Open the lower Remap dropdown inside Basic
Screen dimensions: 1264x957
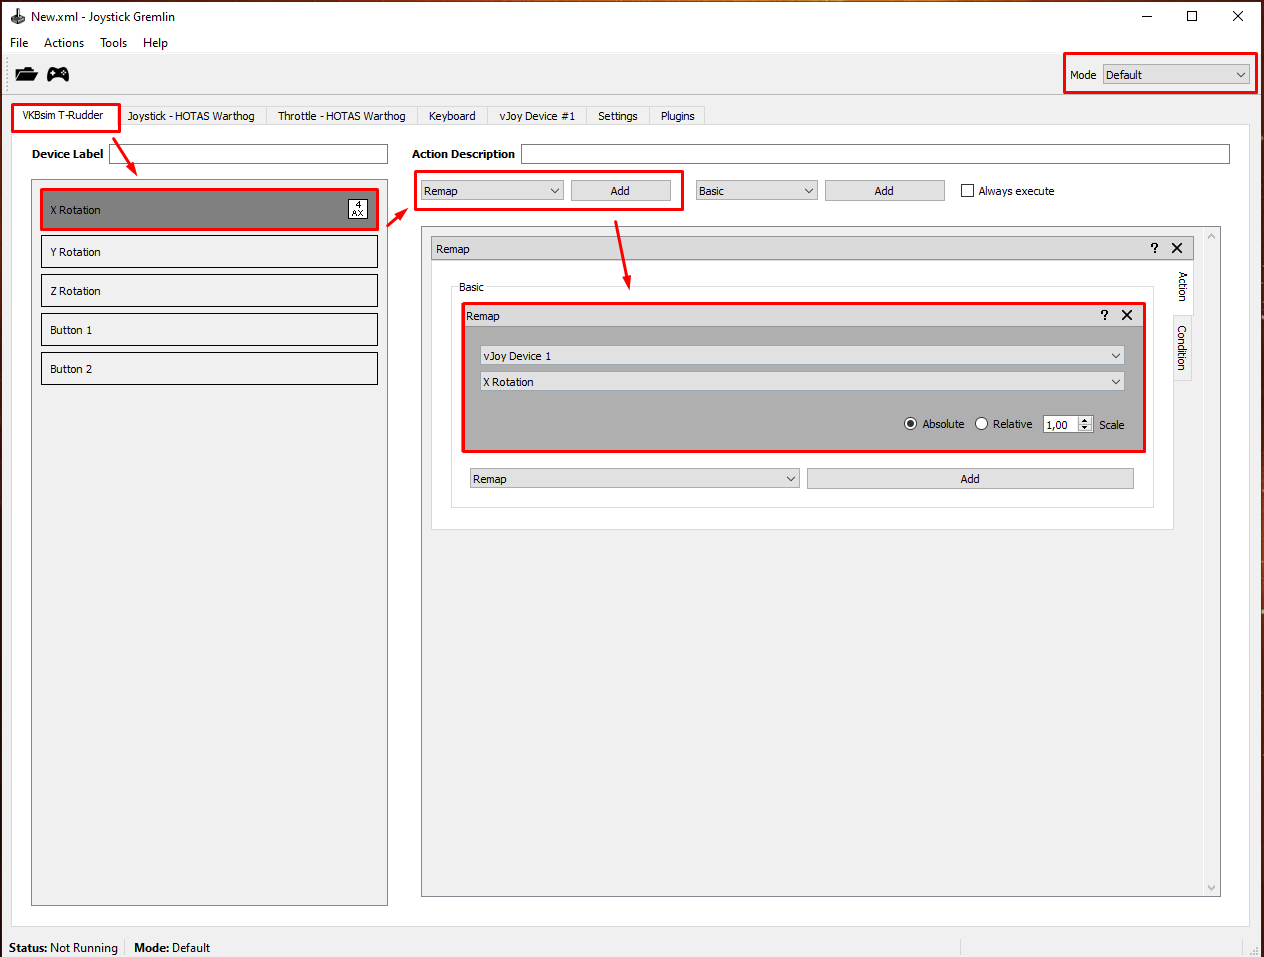click(635, 479)
